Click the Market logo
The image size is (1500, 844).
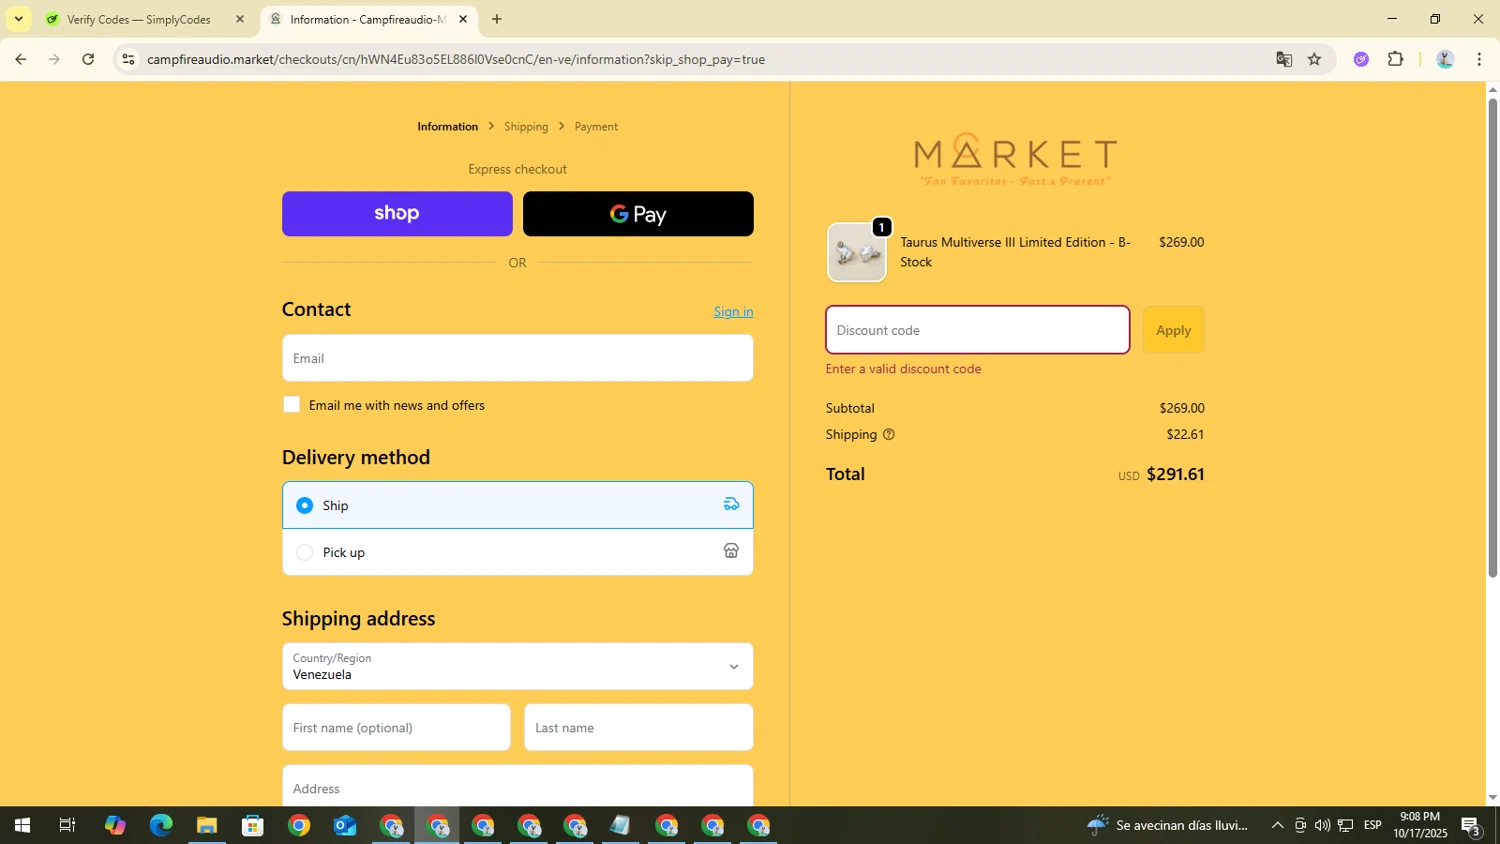point(1015,160)
